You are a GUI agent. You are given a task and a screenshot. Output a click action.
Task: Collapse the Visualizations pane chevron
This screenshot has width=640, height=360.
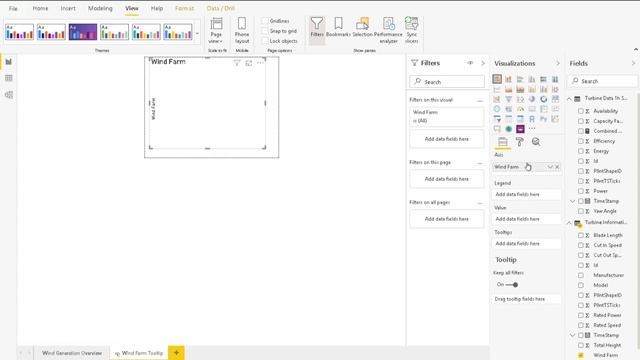coord(558,63)
